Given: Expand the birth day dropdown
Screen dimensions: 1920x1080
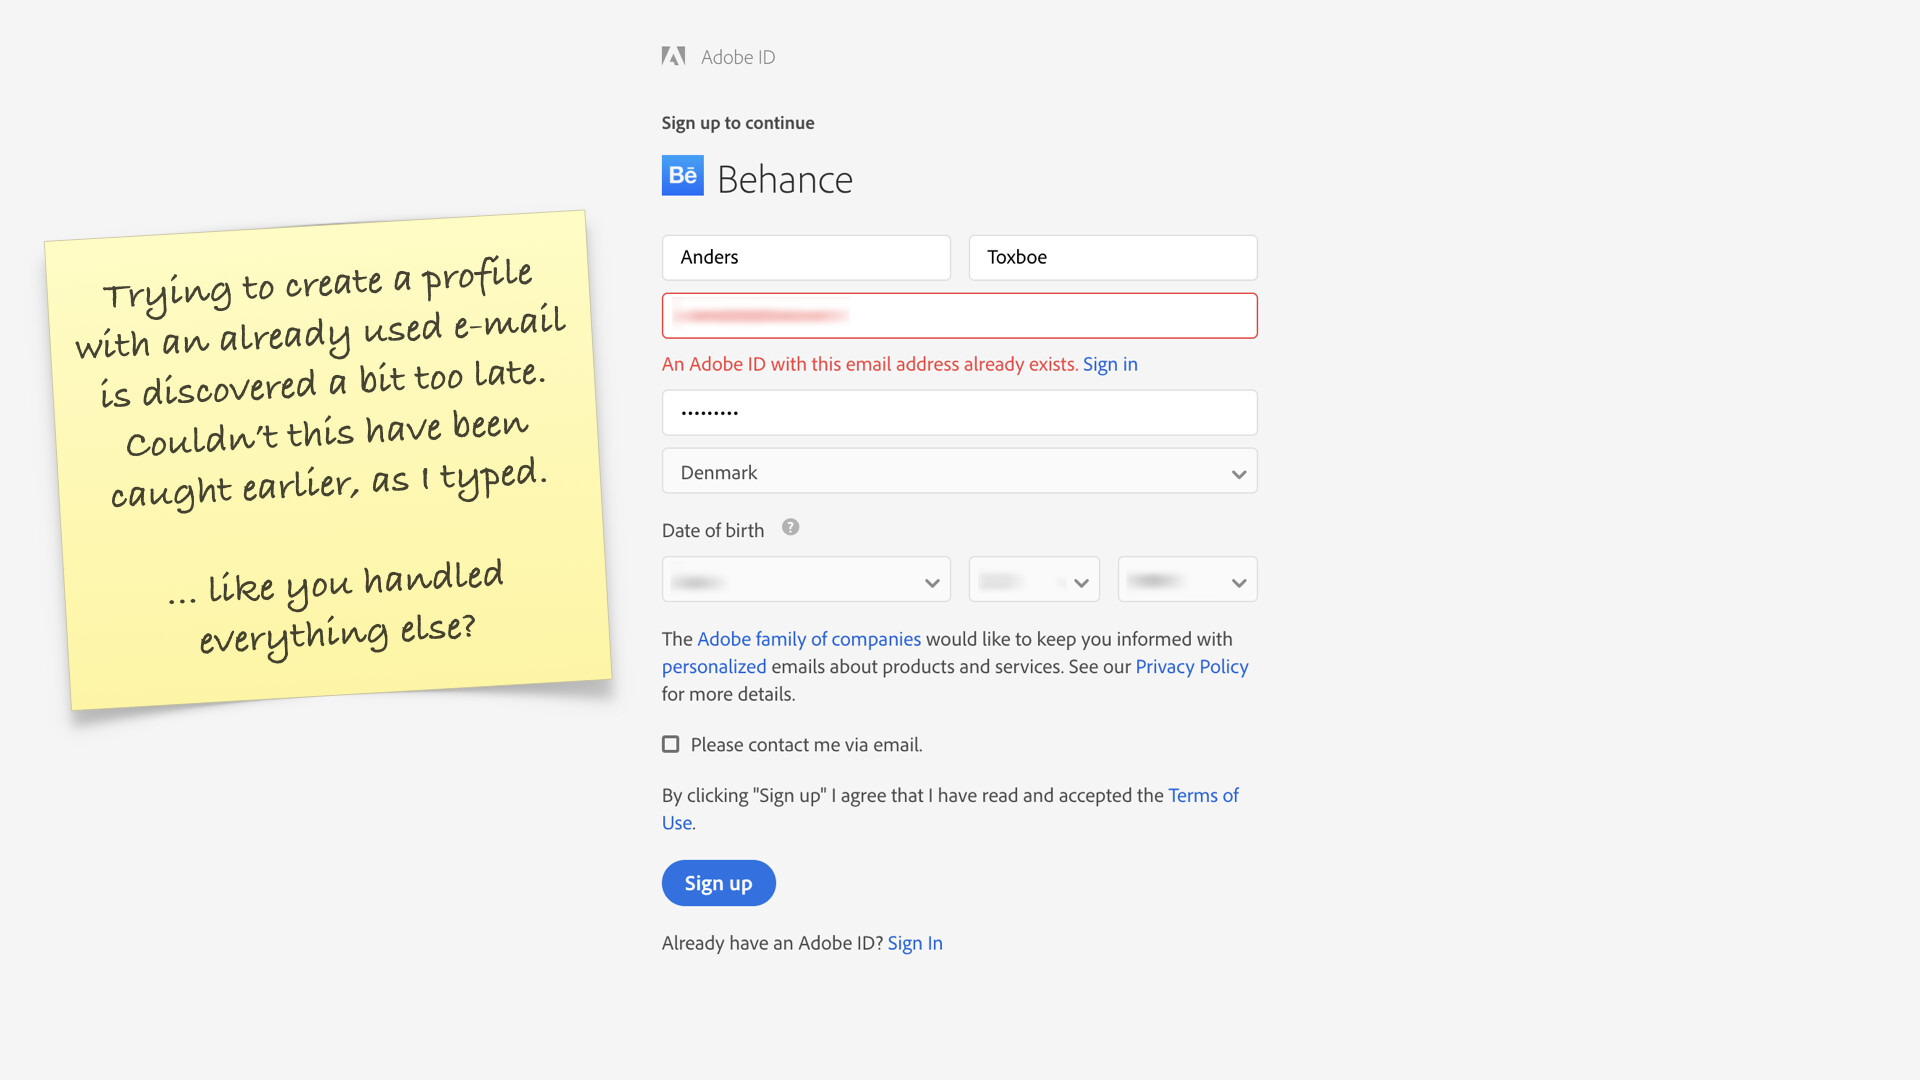Looking at the screenshot, I should (x=1034, y=581).
